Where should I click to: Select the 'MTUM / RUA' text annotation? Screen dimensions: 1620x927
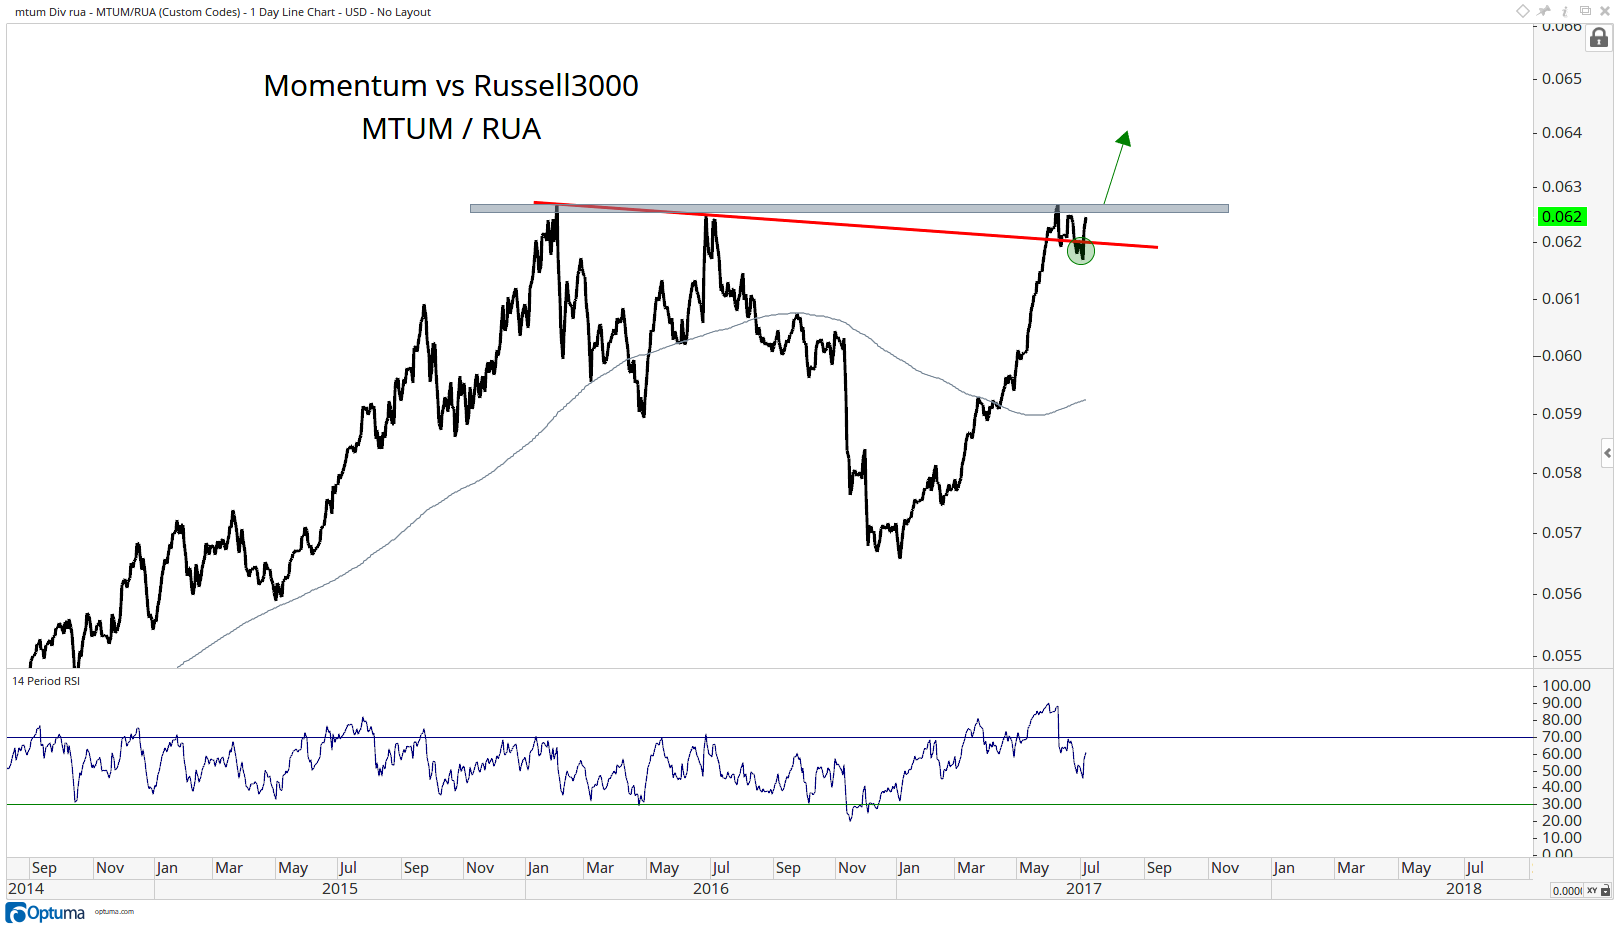pyautogui.click(x=451, y=129)
